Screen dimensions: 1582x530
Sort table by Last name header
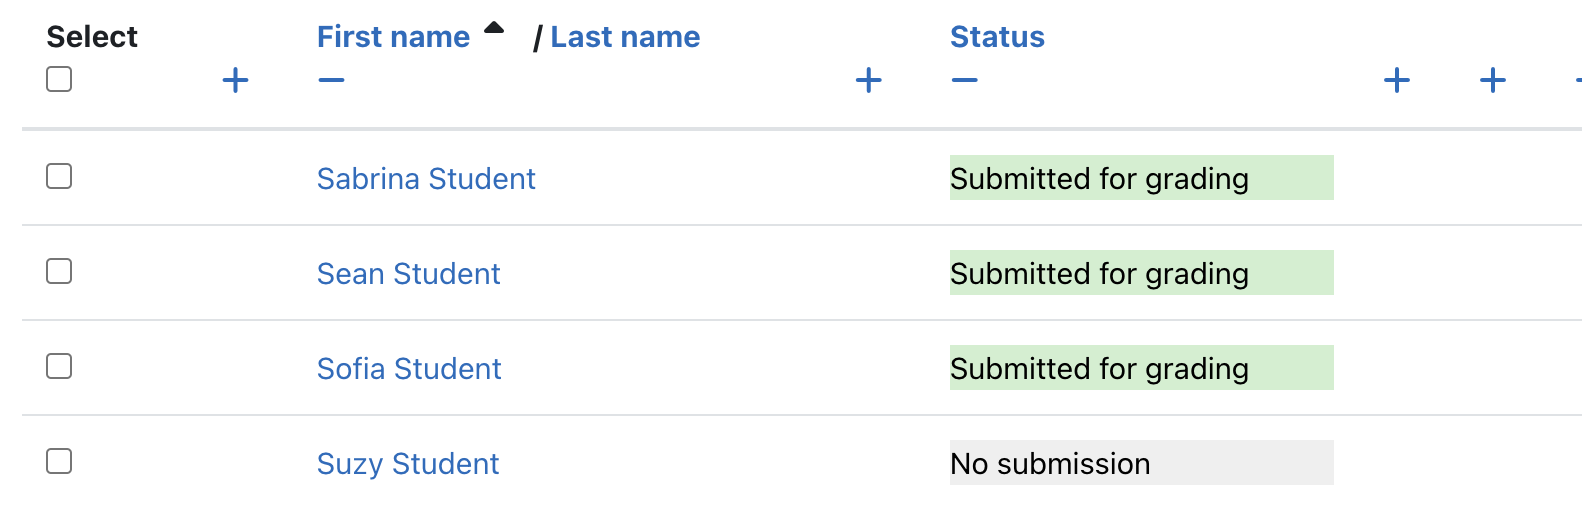tap(625, 37)
